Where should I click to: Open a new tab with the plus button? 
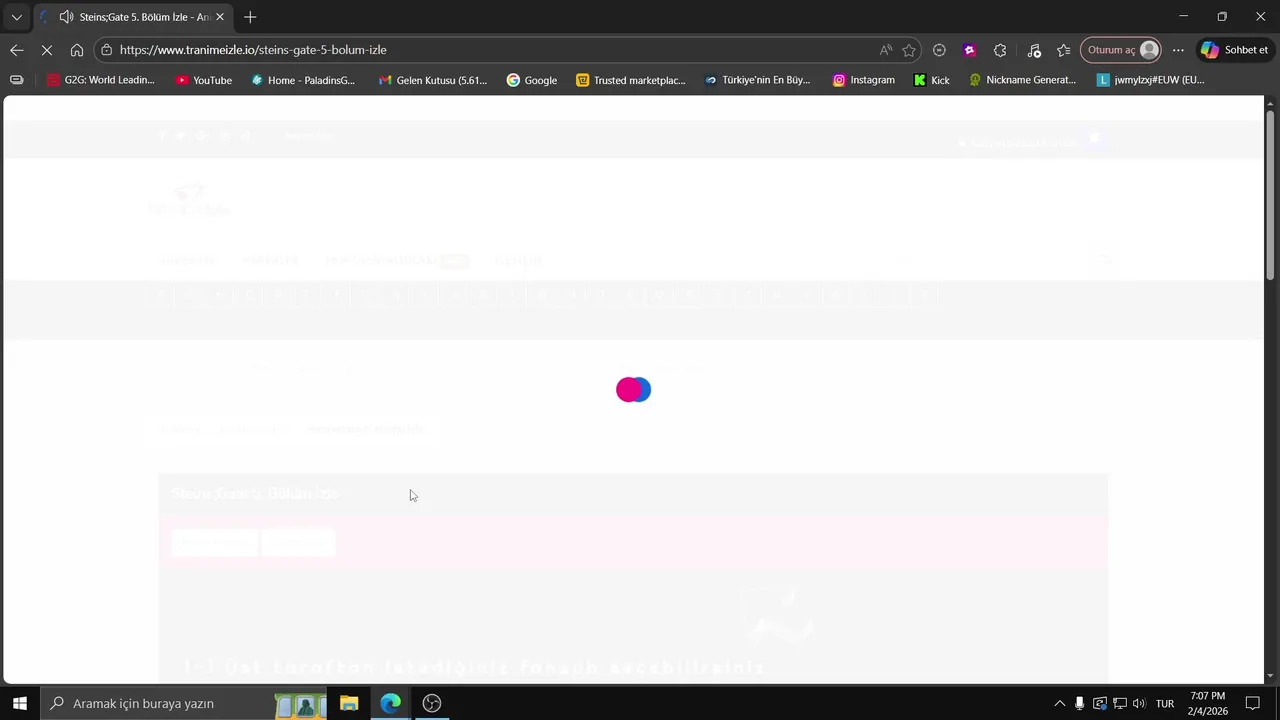pyautogui.click(x=250, y=17)
